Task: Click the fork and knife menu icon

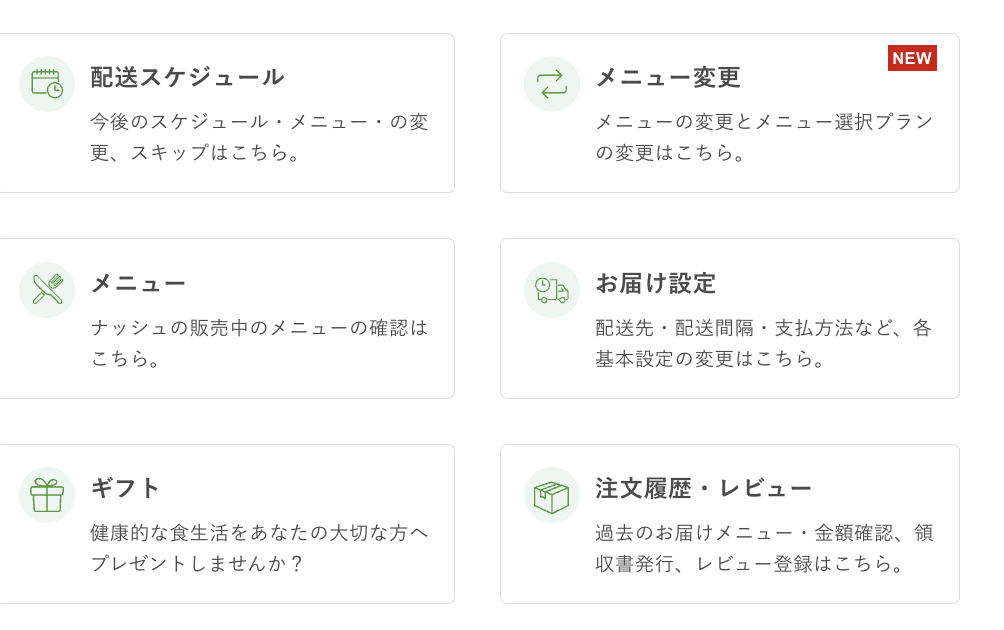Action: [47, 290]
